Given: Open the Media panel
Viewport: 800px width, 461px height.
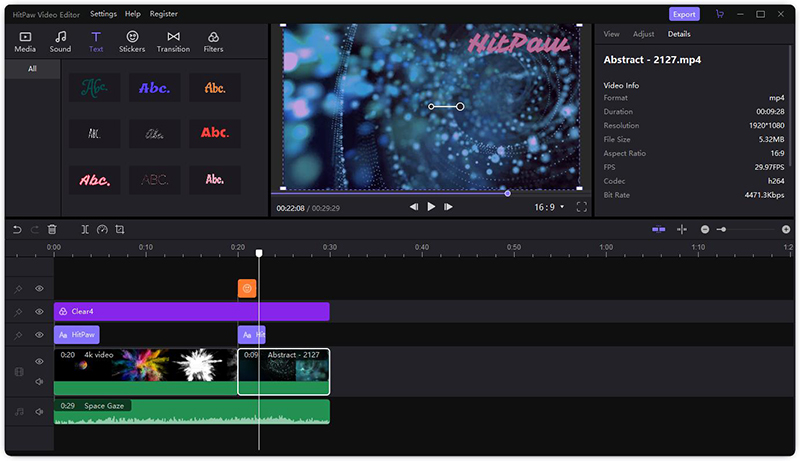Looking at the screenshot, I should 25,41.
